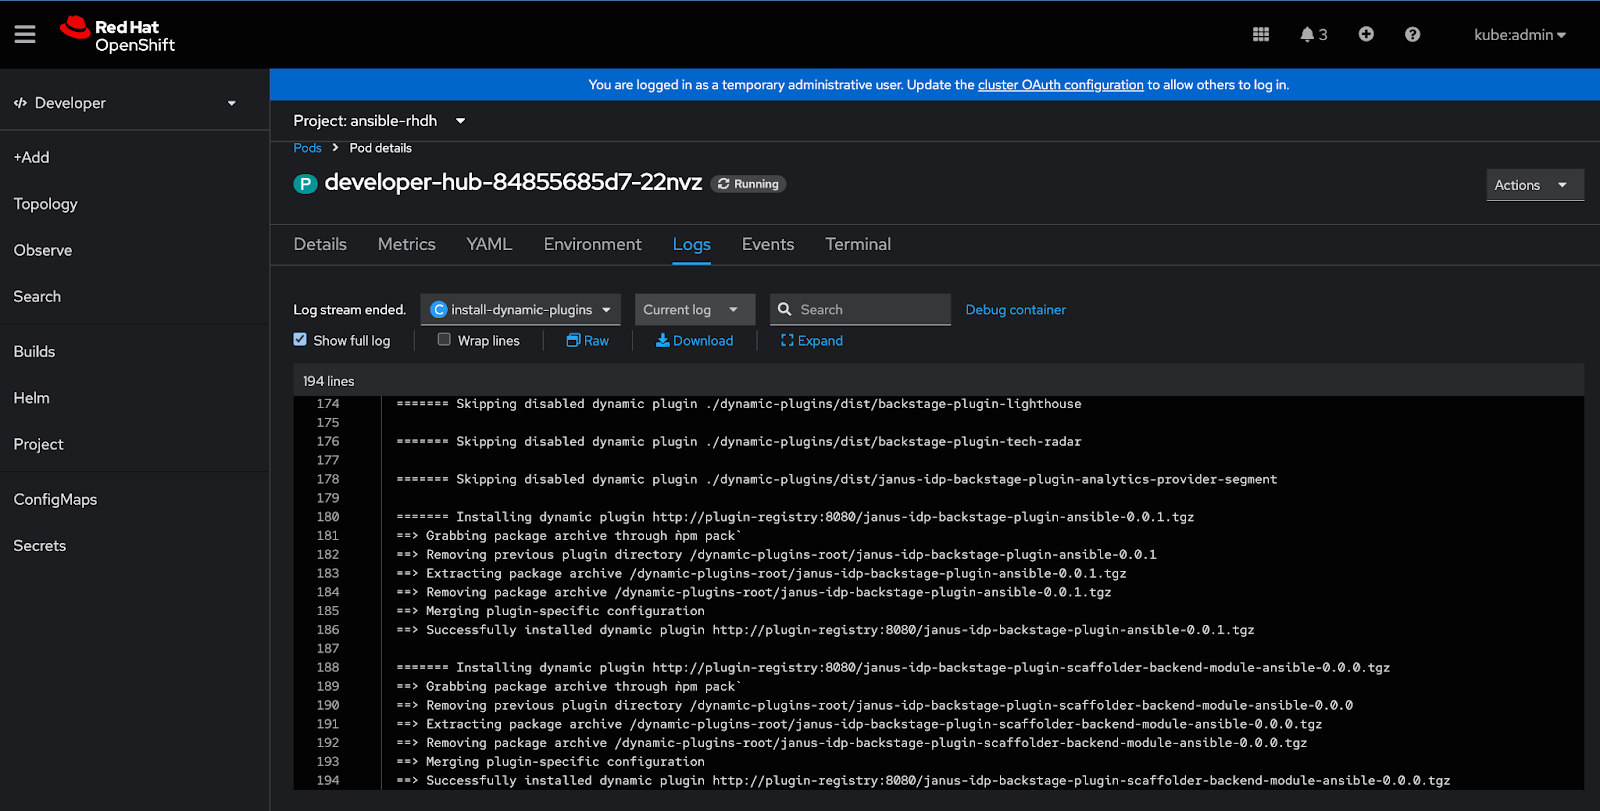Screen dimensions: 1600x811
Task: Open Observe in the sidebar
Action: click(43, 250)
